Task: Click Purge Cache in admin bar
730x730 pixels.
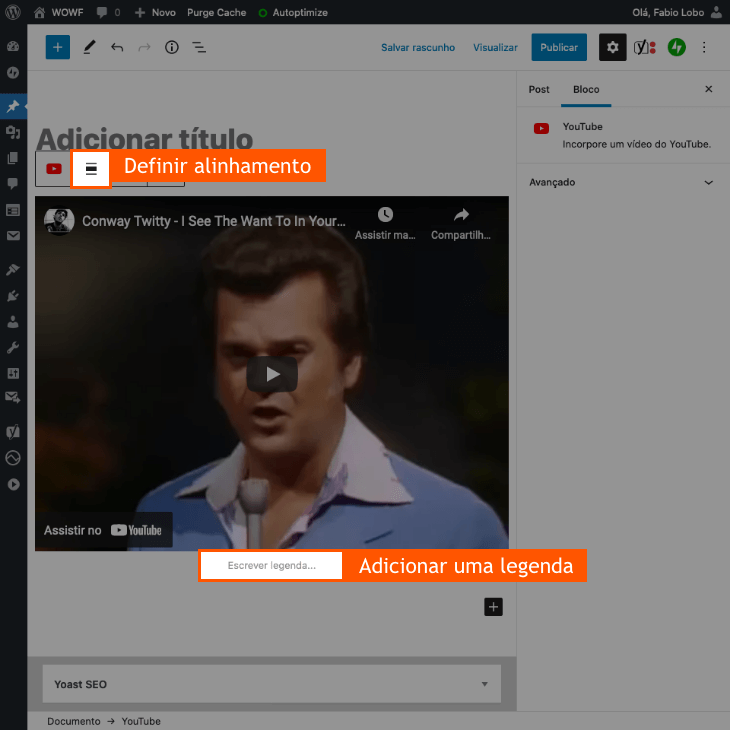Action: click(x=216, y=13)
